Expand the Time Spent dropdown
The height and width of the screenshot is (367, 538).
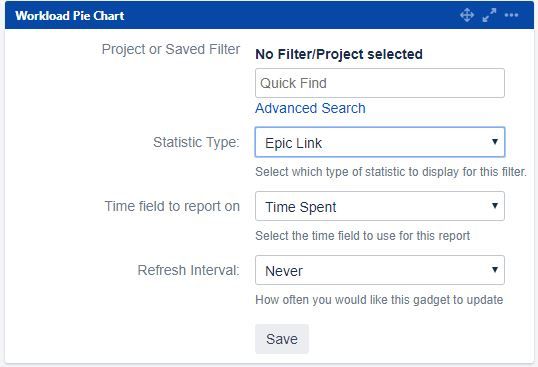(x=380, y=206)
